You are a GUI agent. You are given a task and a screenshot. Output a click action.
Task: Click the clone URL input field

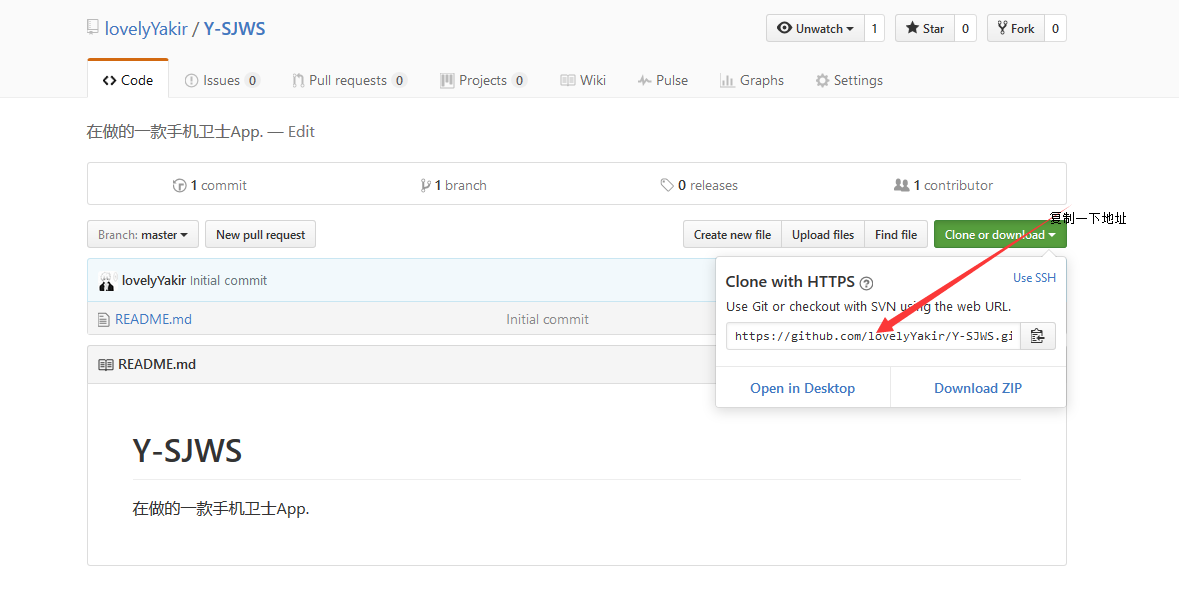coord(873,336)
